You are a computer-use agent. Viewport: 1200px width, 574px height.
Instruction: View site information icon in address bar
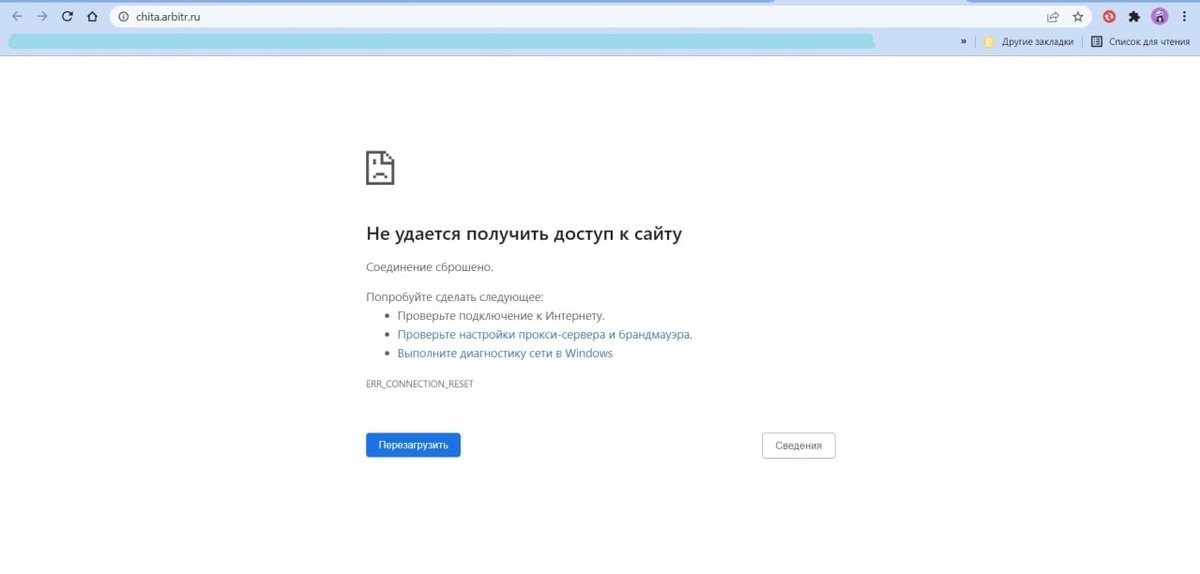[123, 16]
